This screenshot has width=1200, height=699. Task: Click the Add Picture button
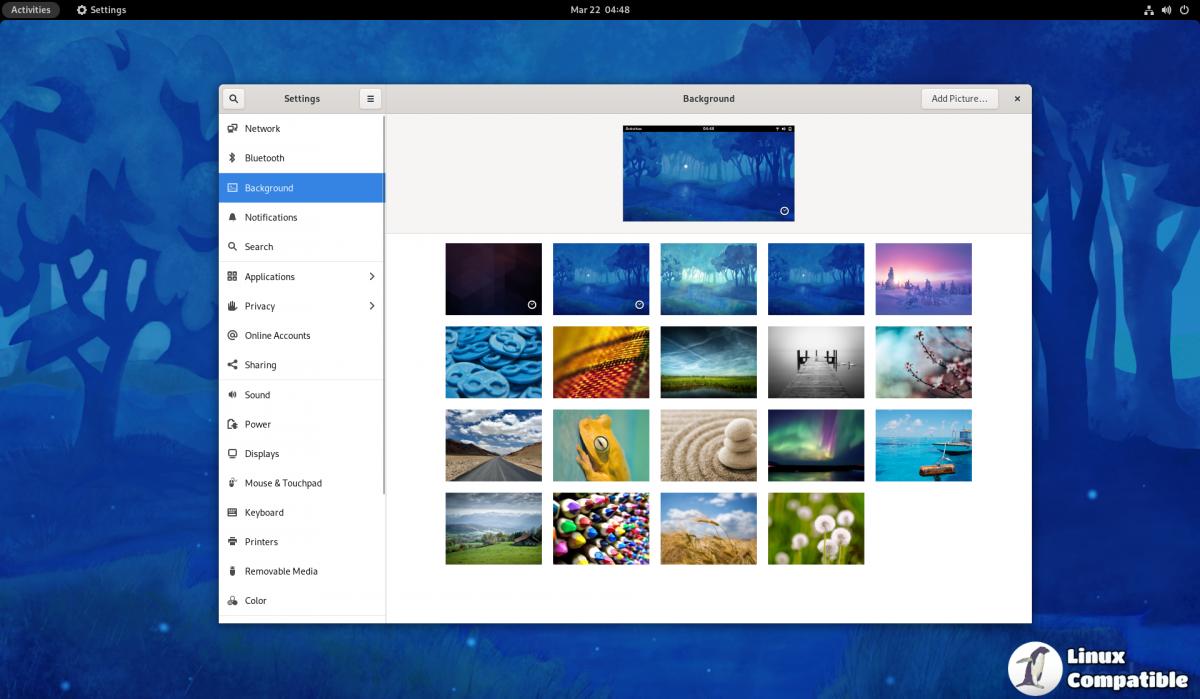click(x=959, y=99)
